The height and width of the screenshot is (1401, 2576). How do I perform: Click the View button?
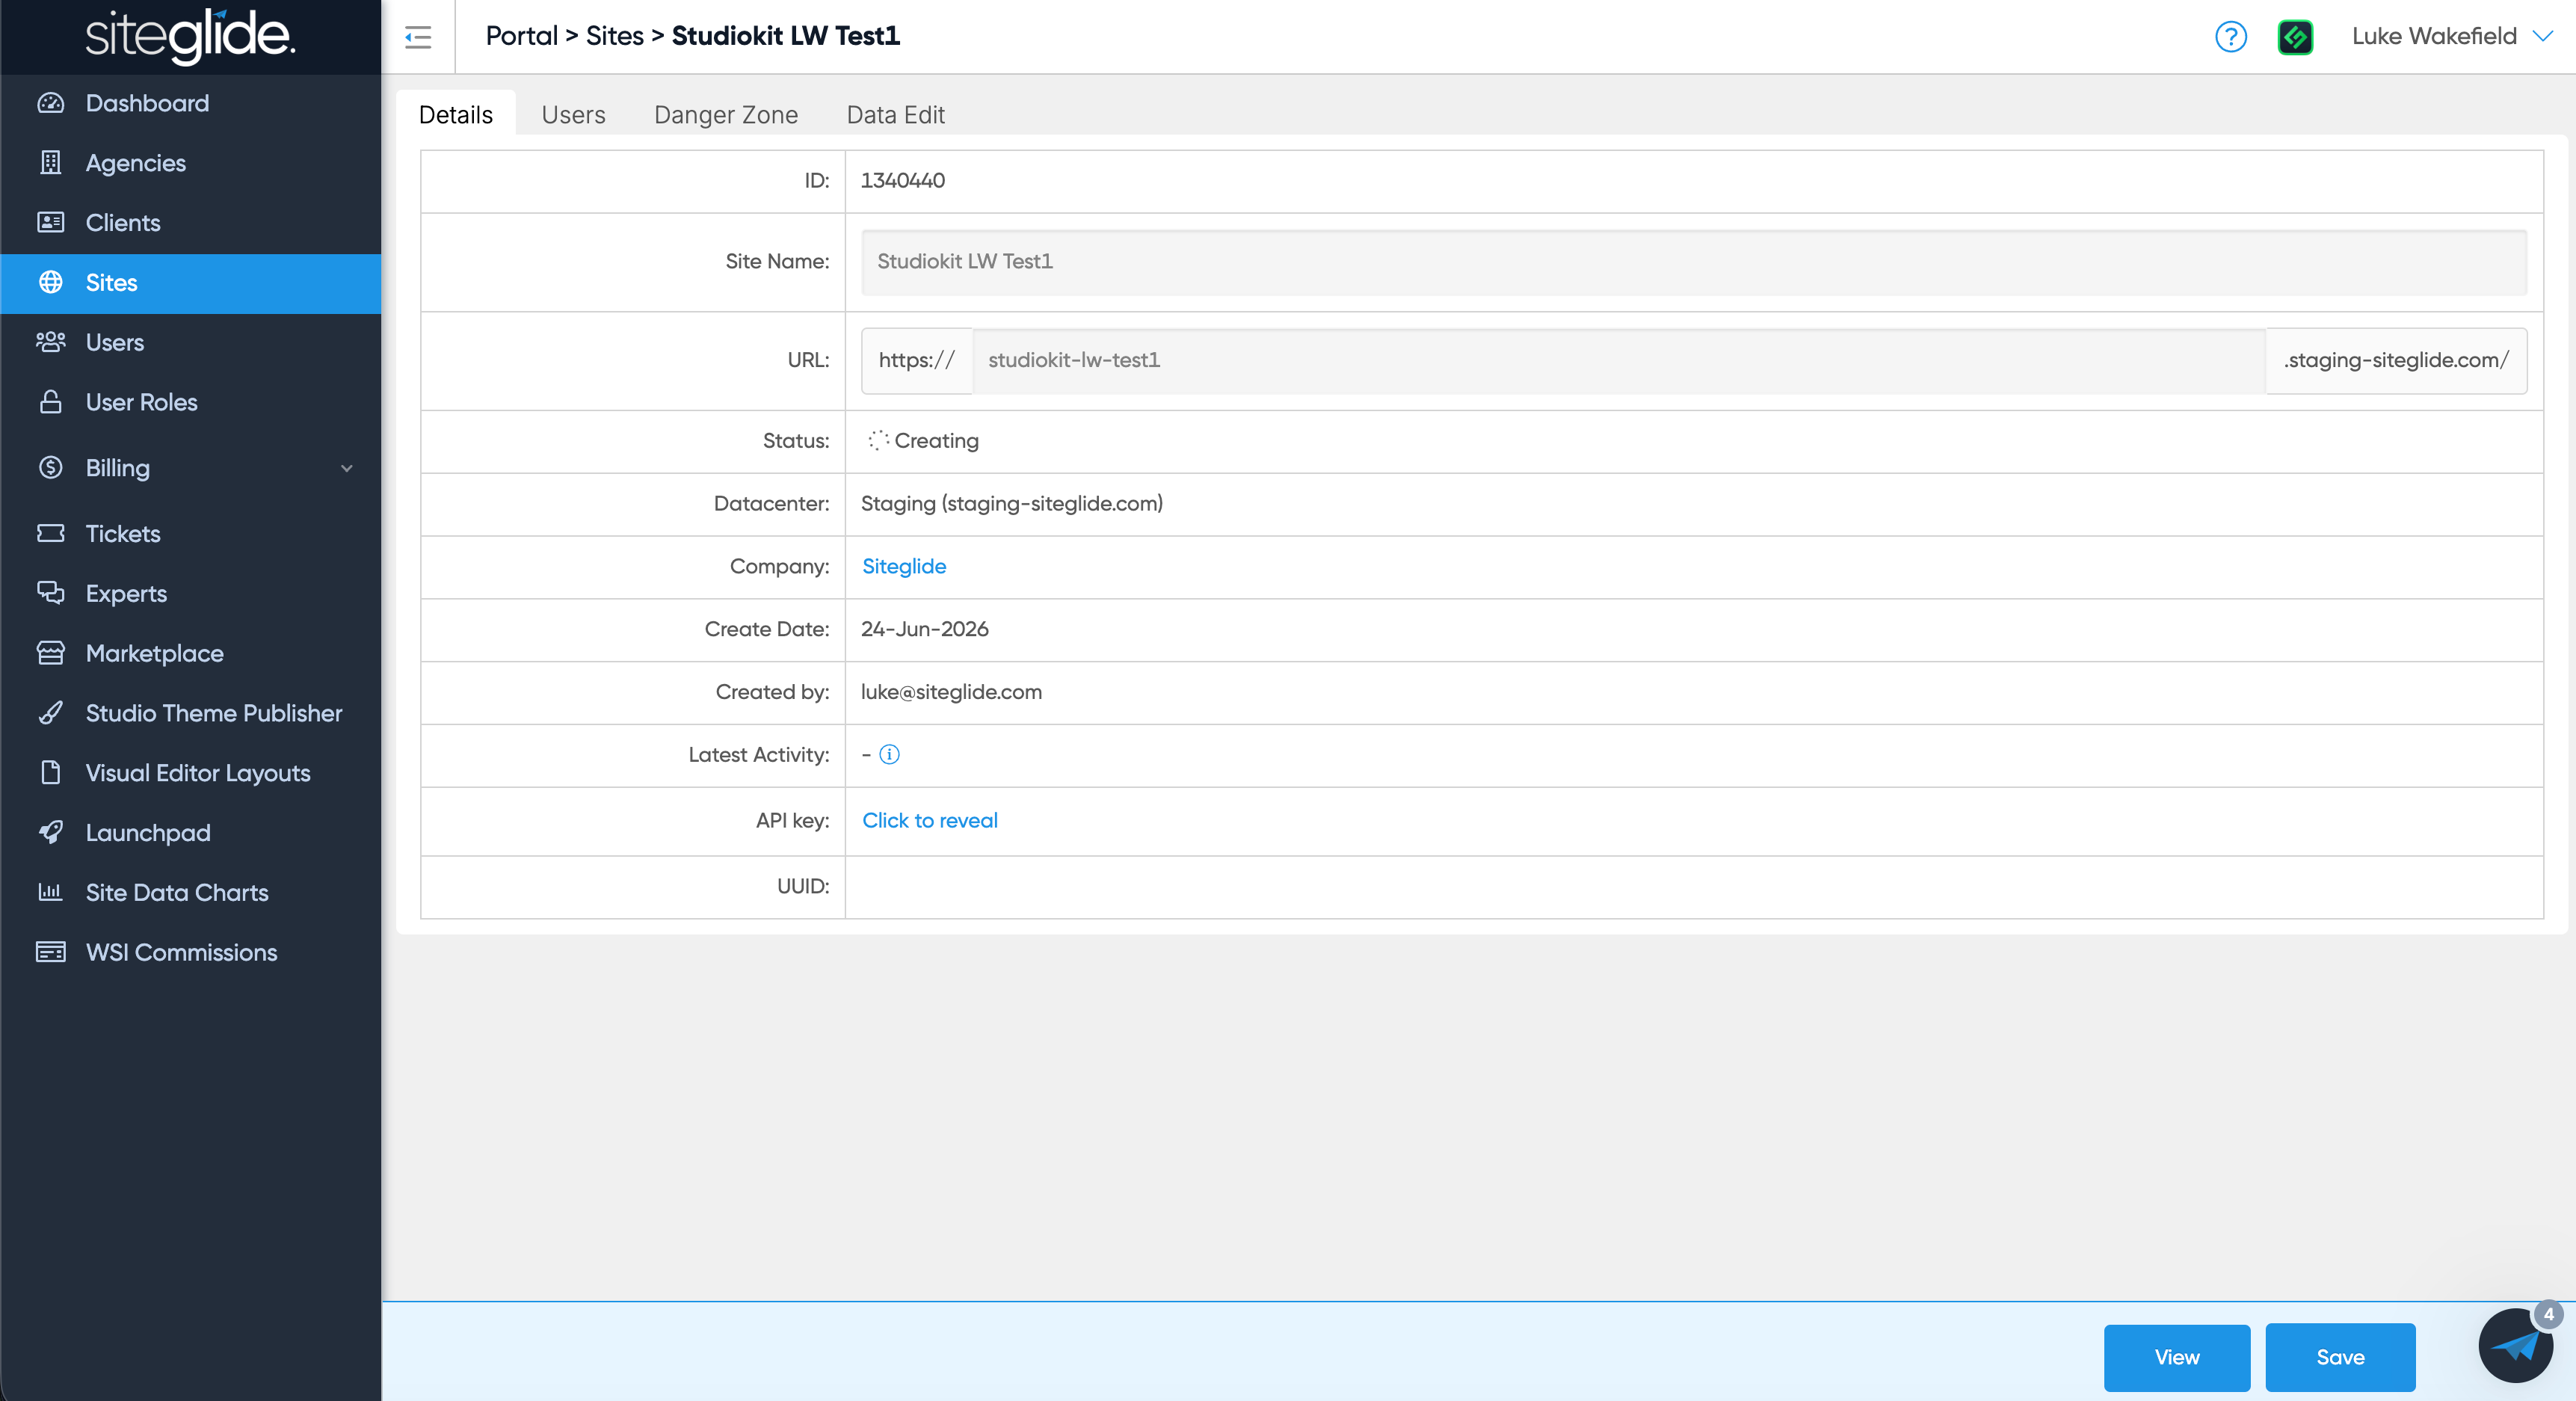coord(2176,1357)
